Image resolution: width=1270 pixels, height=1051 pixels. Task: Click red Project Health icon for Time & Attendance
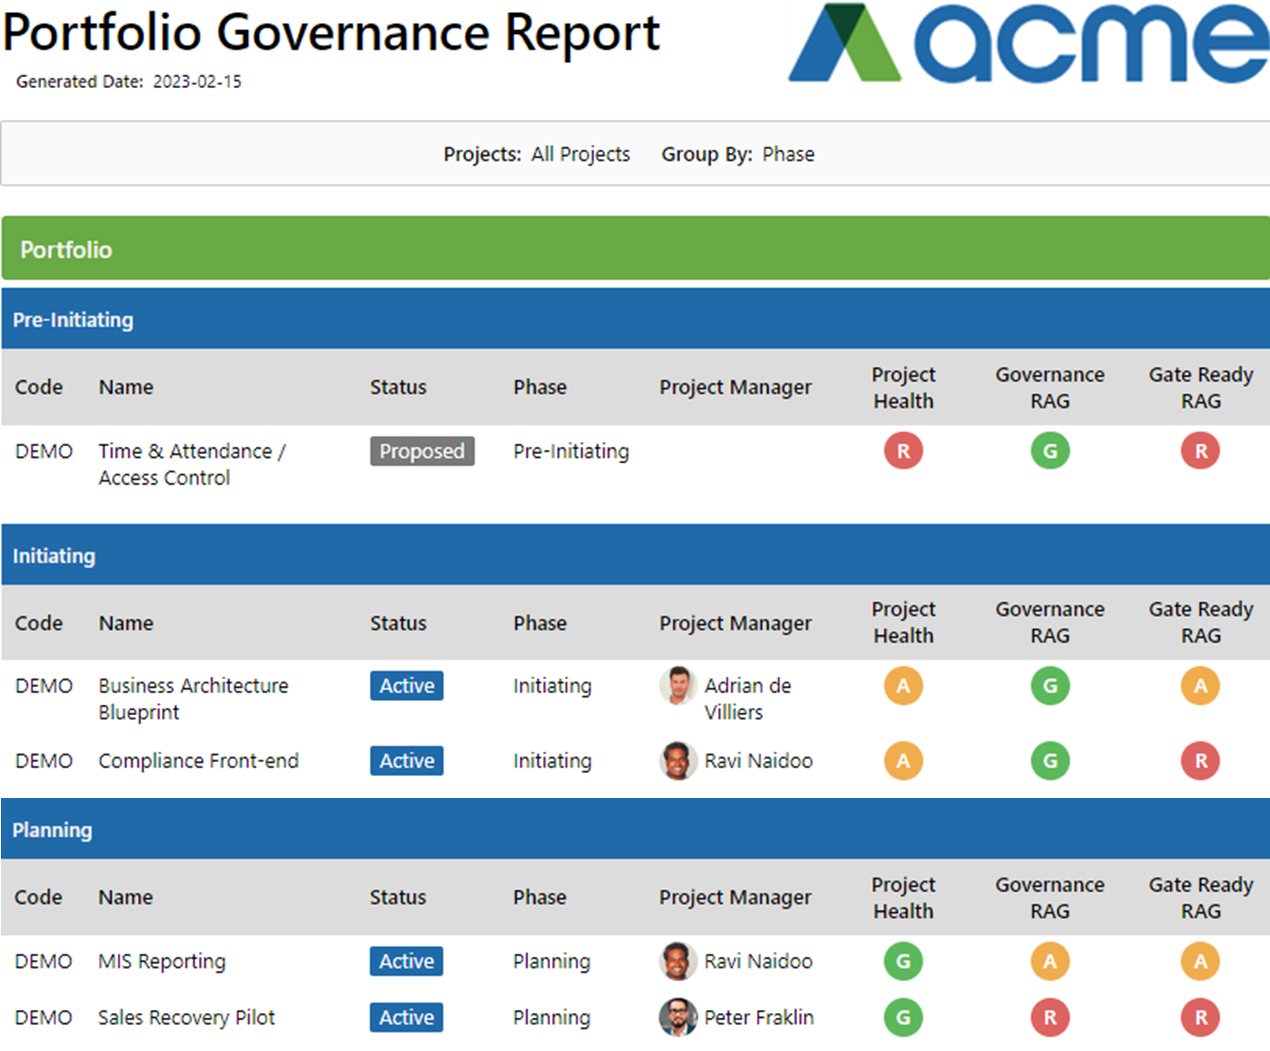(x=903, y=451)
